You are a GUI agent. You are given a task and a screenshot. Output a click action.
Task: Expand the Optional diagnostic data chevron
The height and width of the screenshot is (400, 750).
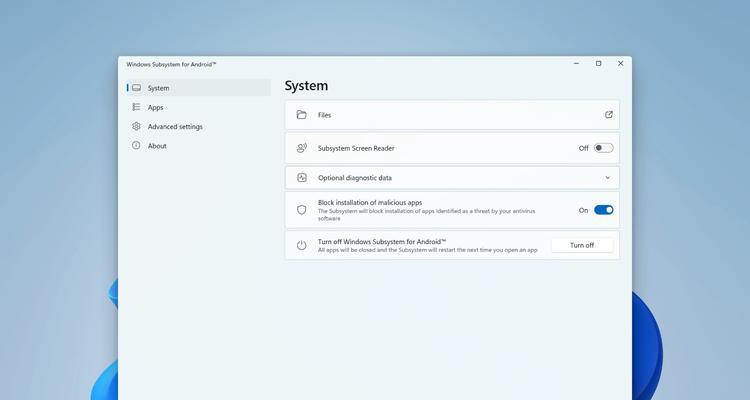[607, 178]
